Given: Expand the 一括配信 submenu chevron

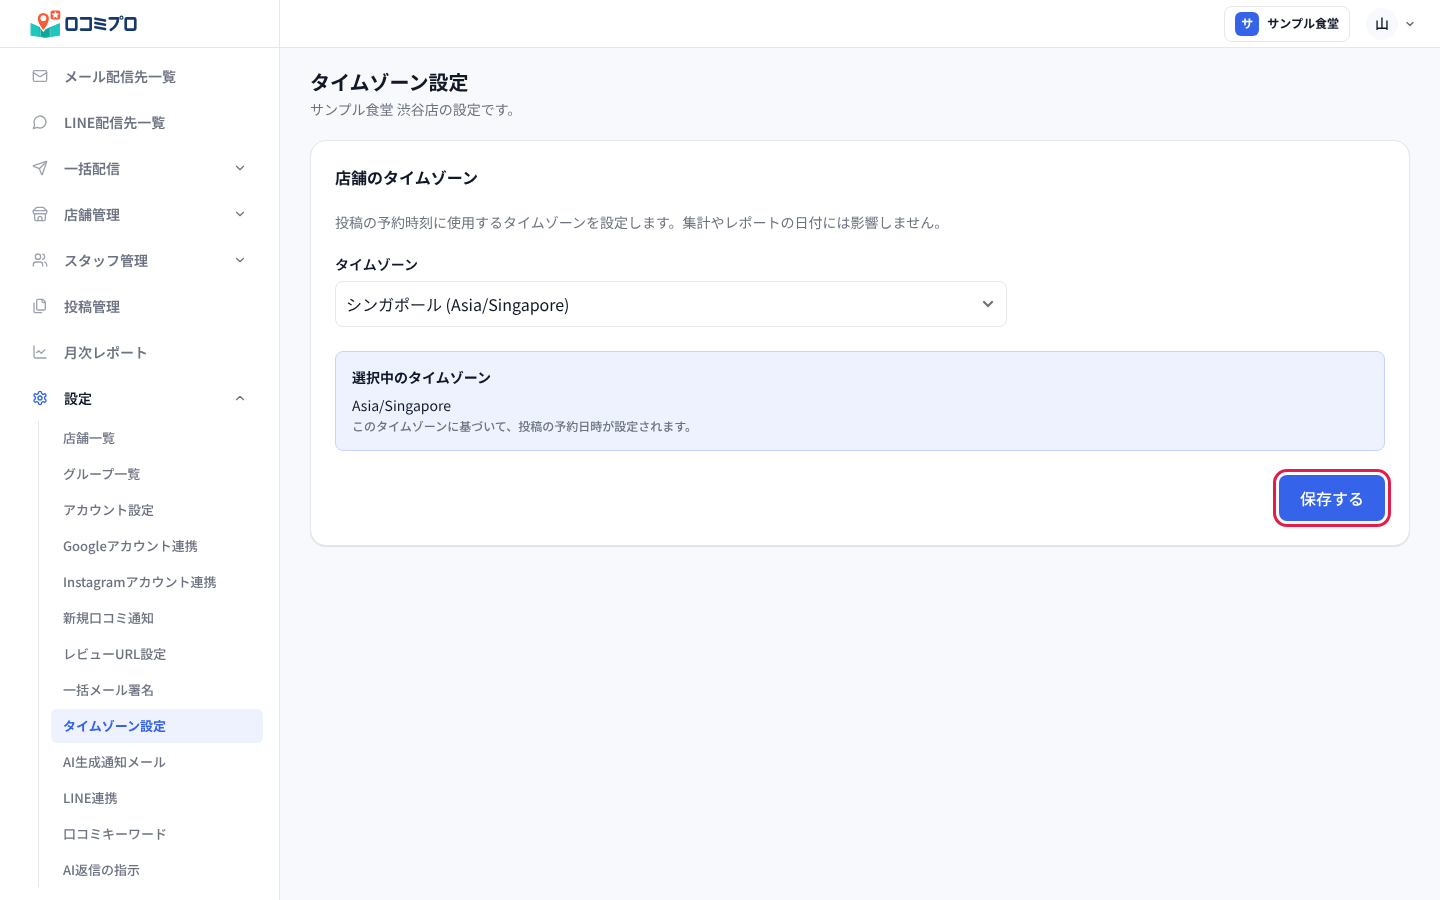Looking at the screenshot, I should pyautogui.click(x=240, y=168).
